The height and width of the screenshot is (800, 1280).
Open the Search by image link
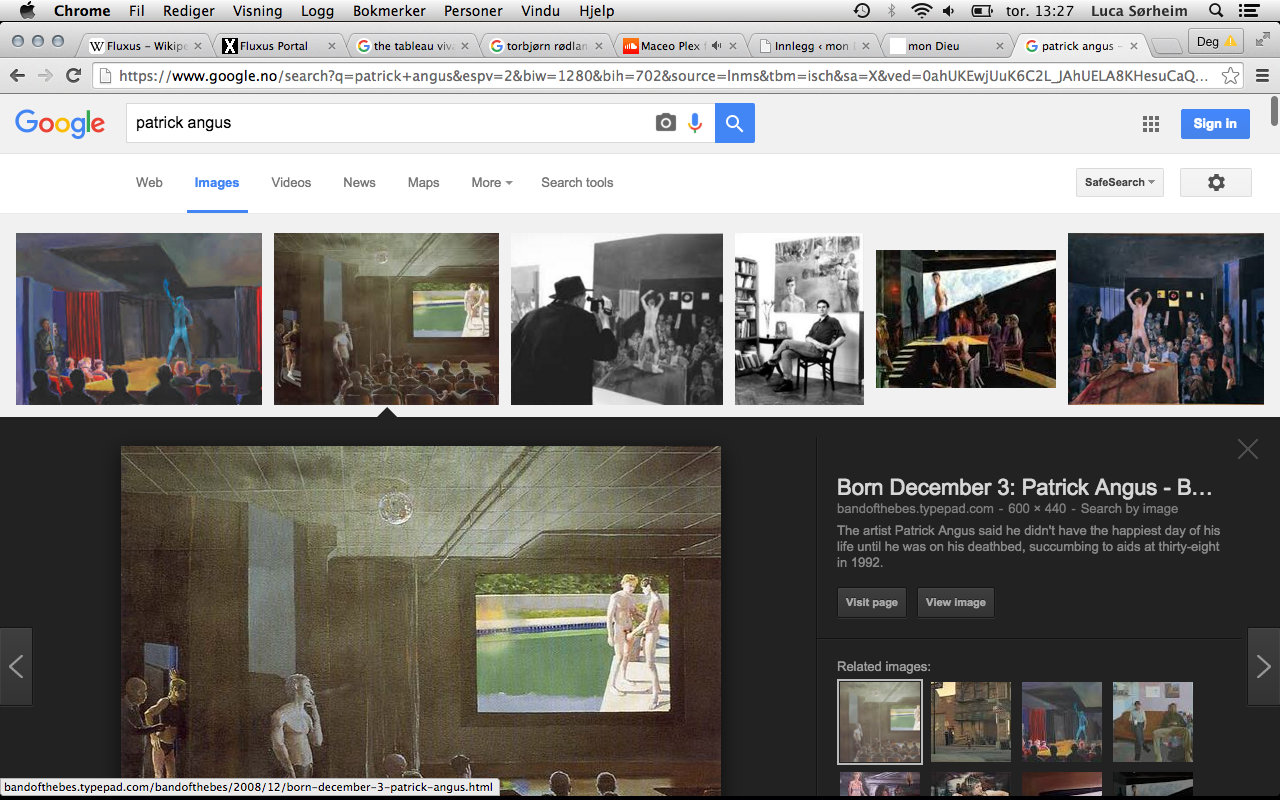pos(1129,509)
